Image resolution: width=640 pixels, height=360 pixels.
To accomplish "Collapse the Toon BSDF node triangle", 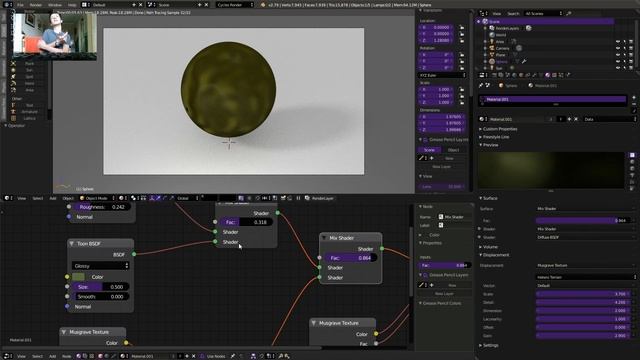I will 72,244.
